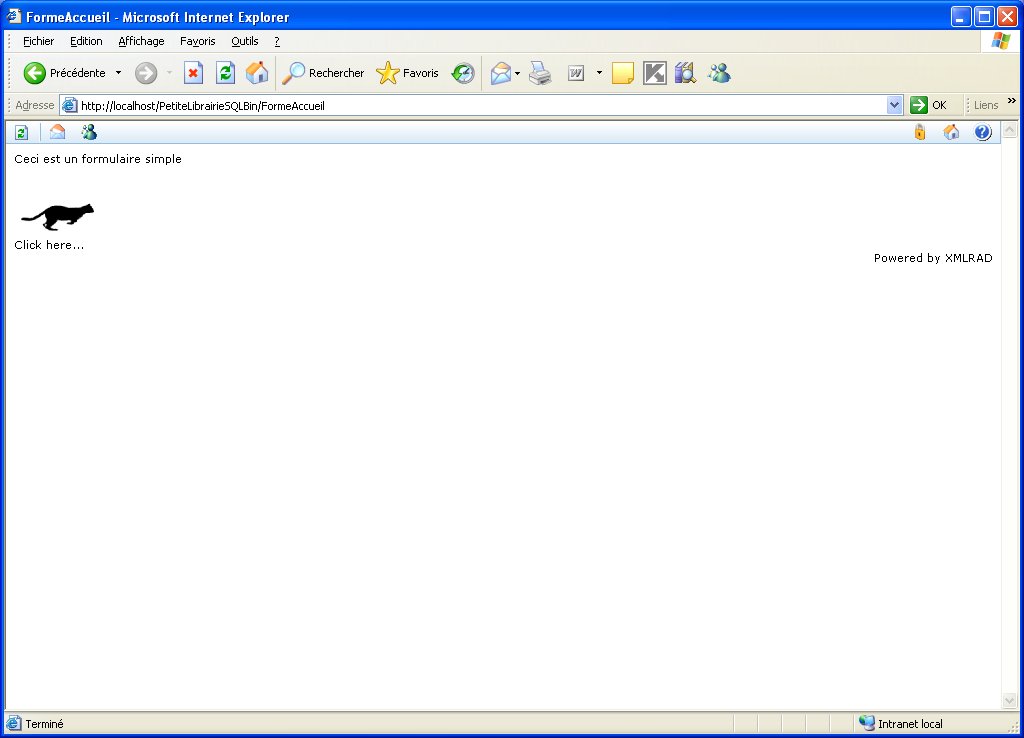
Task: Click the blue help question mark icon
Action: [x=982, y=132]
